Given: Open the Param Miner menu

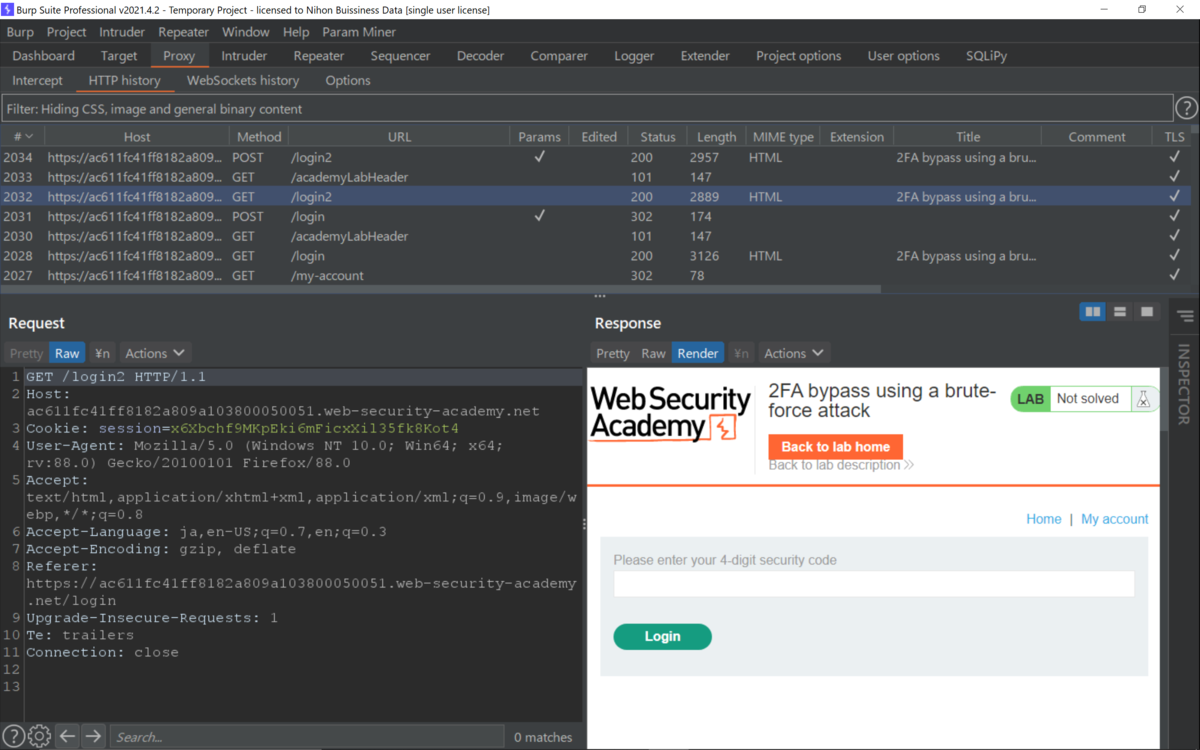Looking at the screenshot, I should pos(359,32).
